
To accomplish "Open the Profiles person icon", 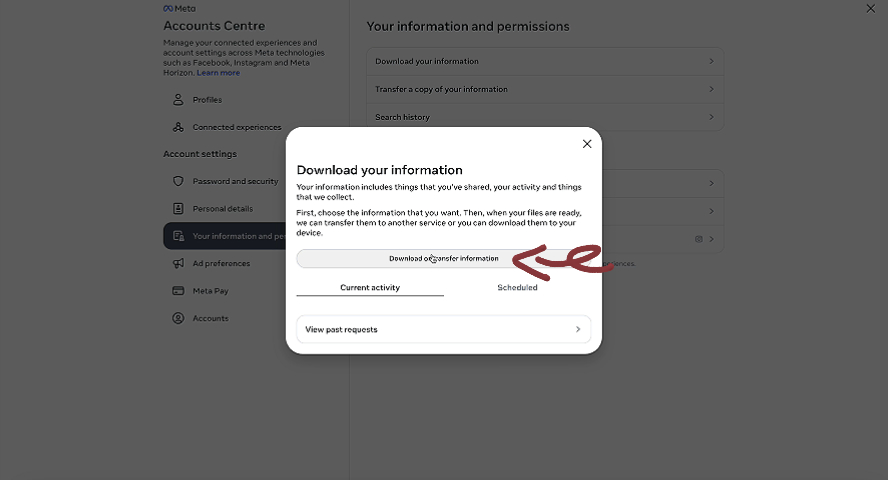I will pyautogui.click(x=178, y=100).
